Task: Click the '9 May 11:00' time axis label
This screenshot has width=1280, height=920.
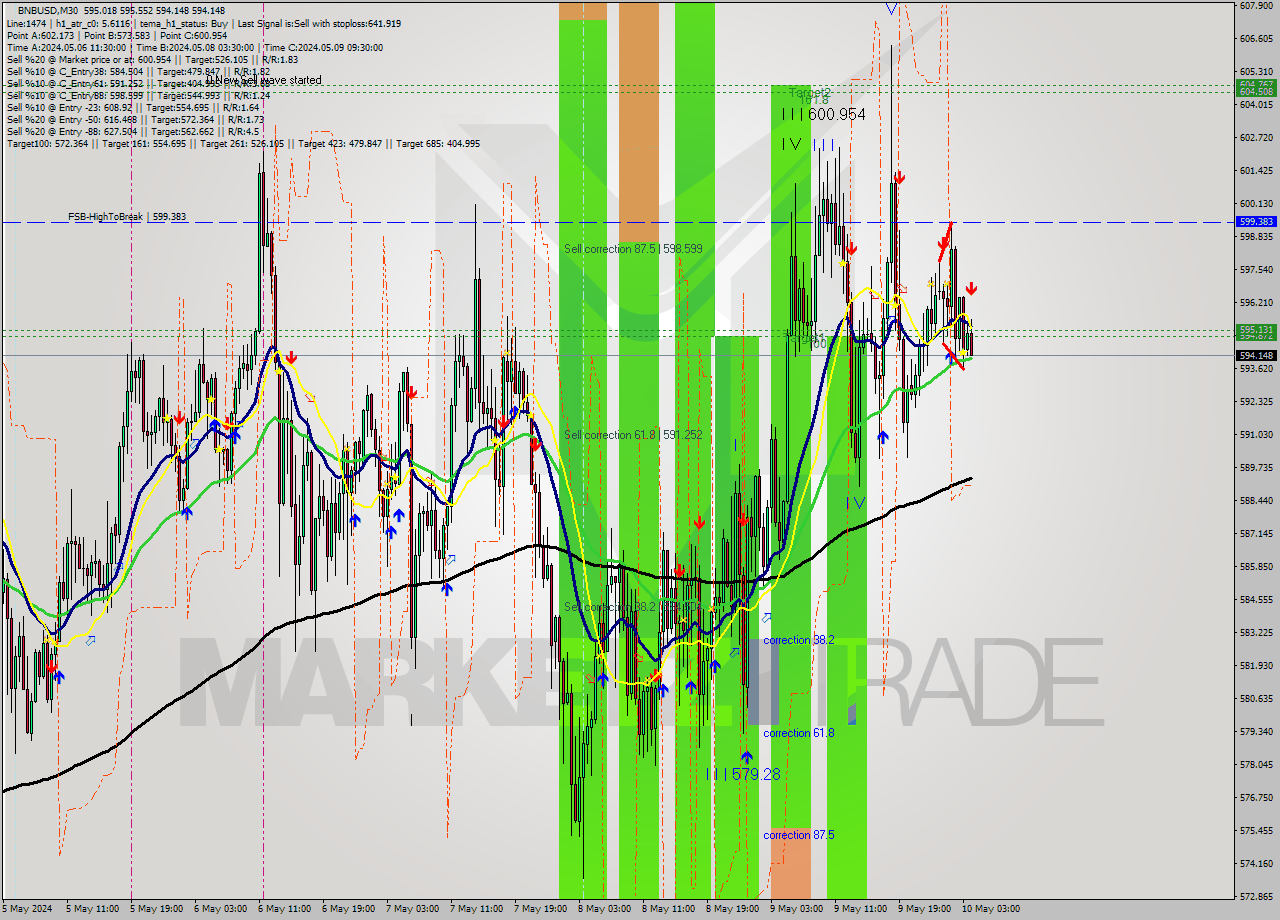Action: point(860,909)
